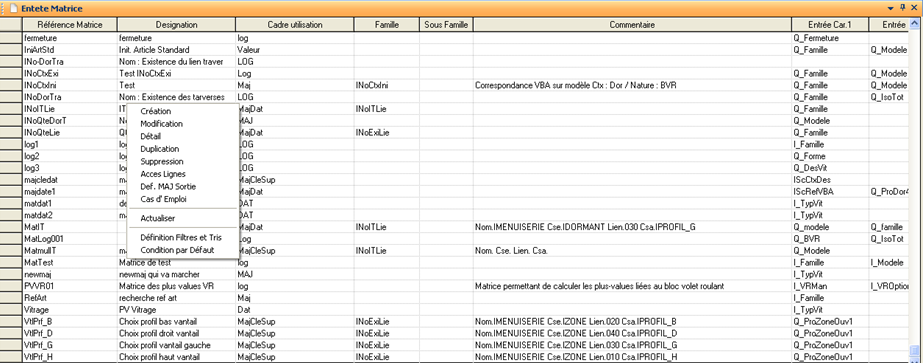Select the majcledat reference cell

70,179
